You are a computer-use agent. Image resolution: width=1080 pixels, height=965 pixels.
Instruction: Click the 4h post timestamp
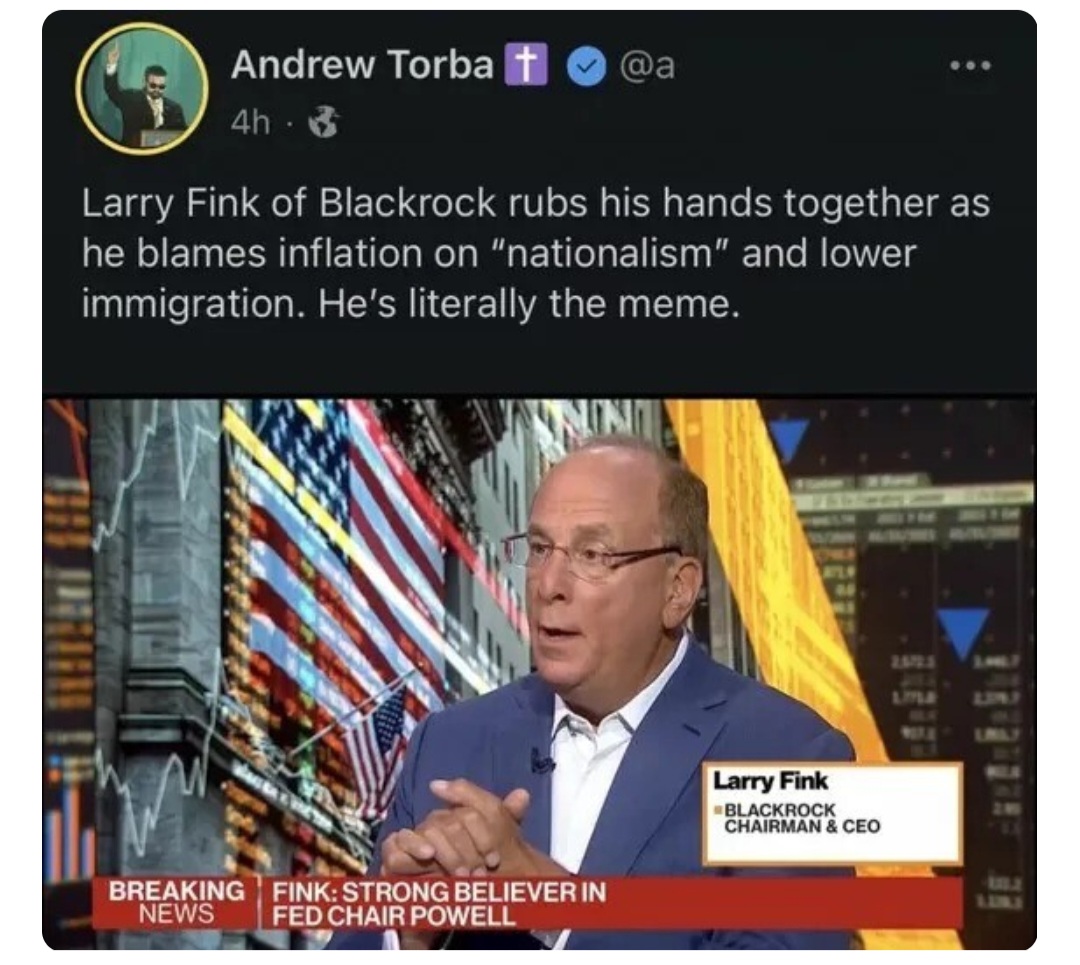pos(250,123)
